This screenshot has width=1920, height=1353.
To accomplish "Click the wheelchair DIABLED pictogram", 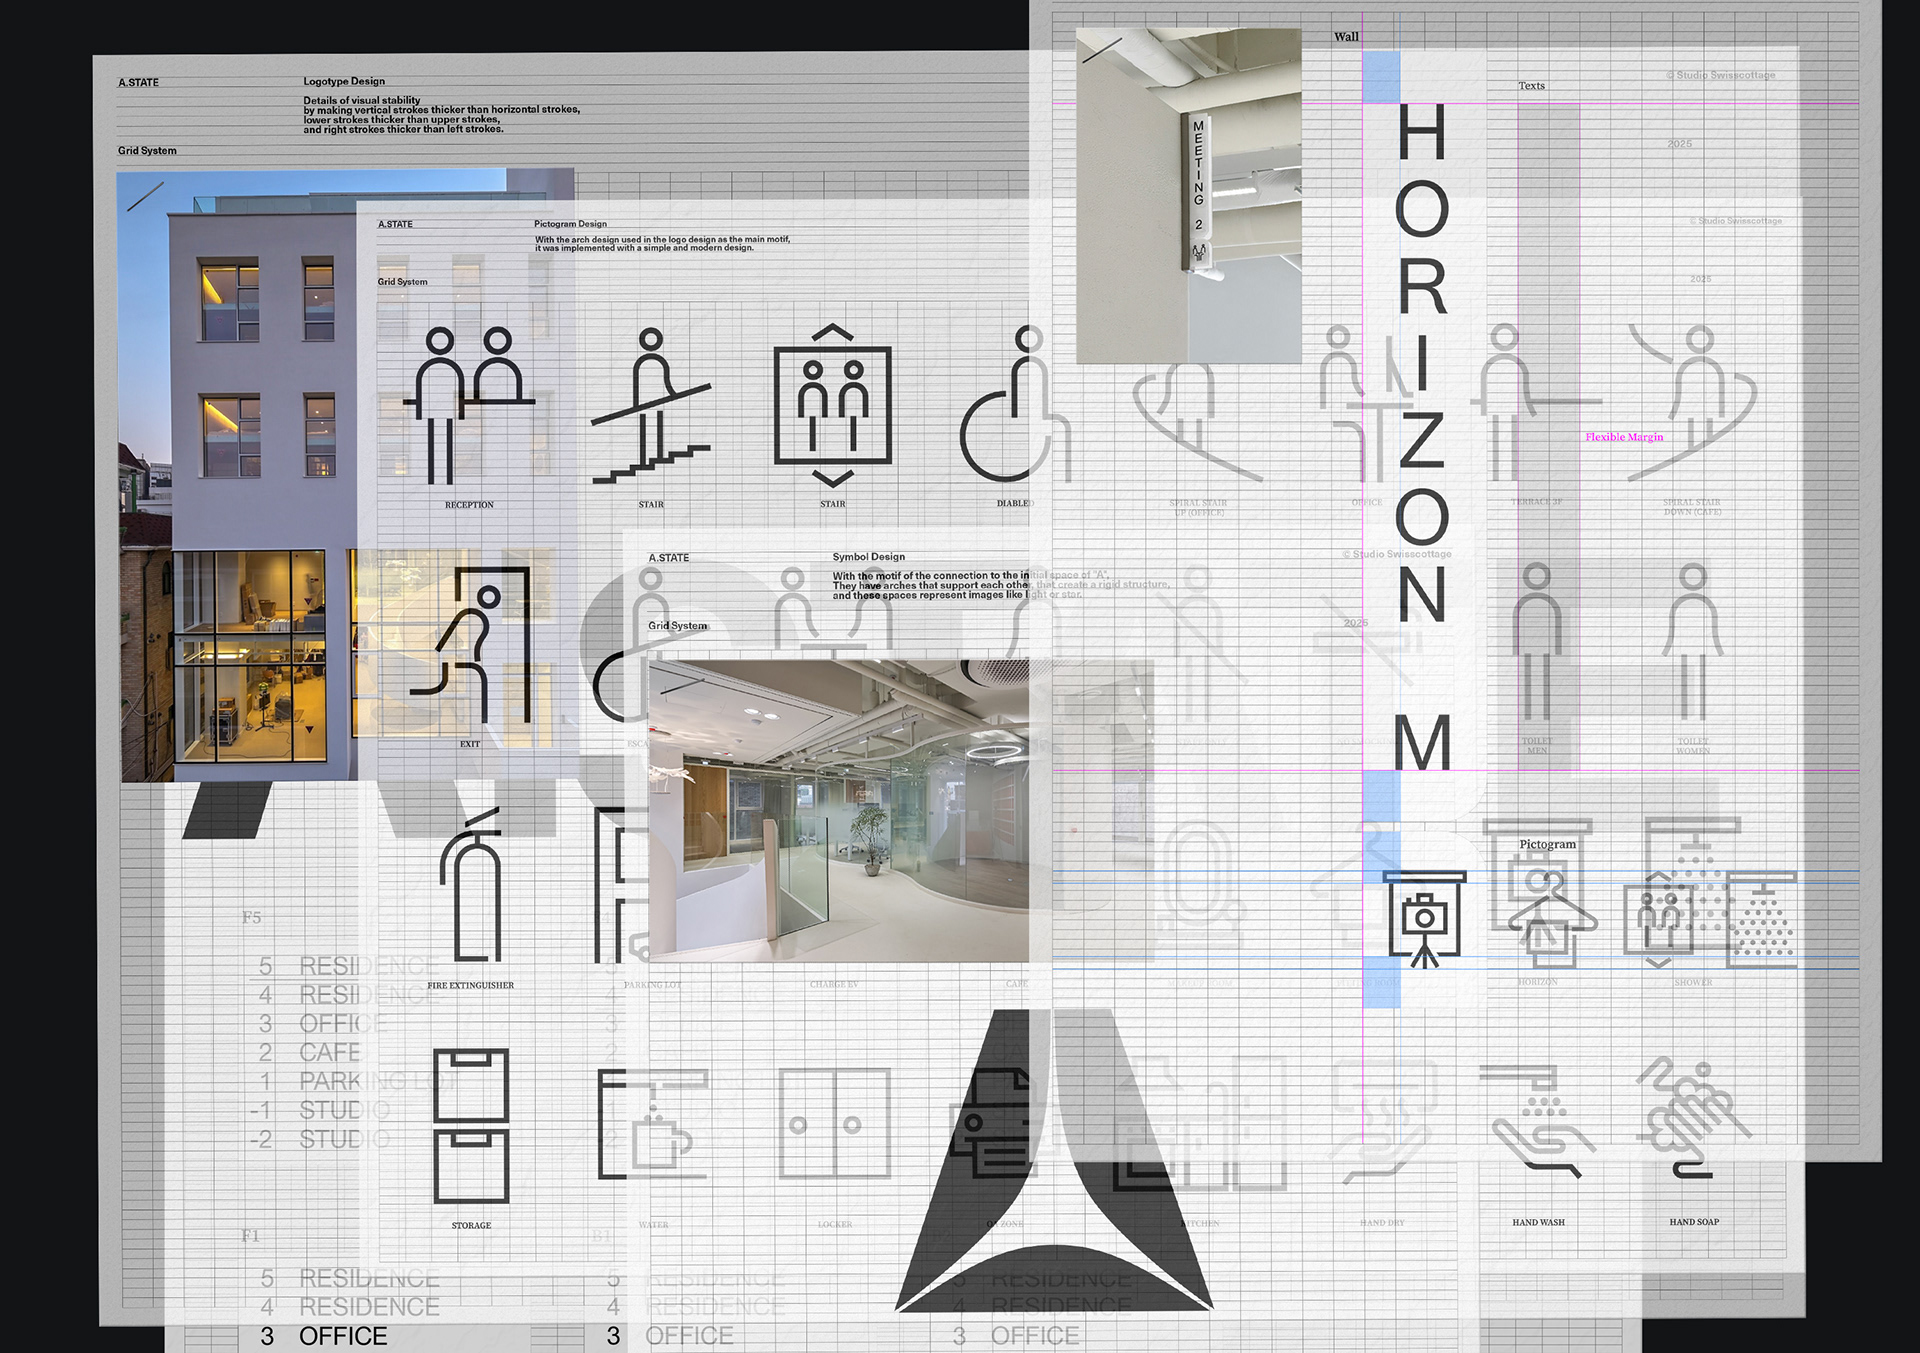I will click(1014, 404).
